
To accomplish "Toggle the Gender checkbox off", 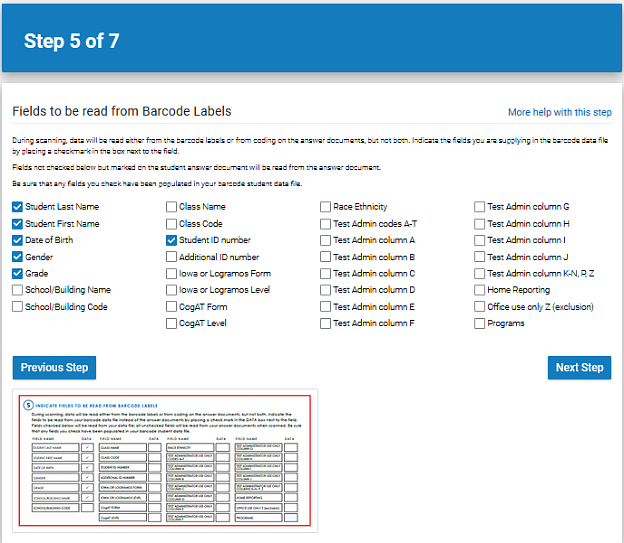I will pyautogui.click(x=17, y=257).
